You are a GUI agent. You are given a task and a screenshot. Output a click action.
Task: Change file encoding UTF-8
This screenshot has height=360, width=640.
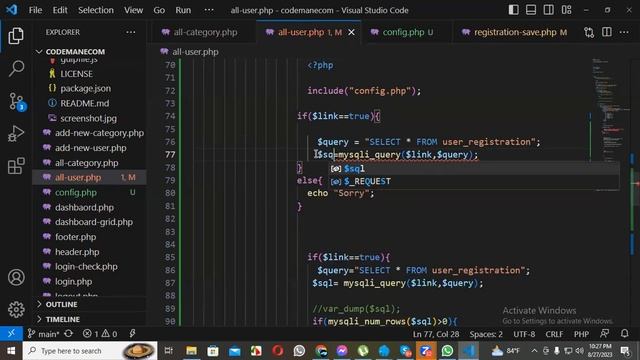click(x=524, y=334)
